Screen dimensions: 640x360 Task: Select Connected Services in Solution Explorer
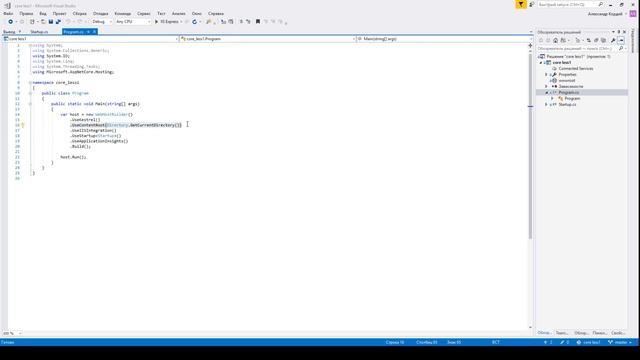[x=576, y=69]
